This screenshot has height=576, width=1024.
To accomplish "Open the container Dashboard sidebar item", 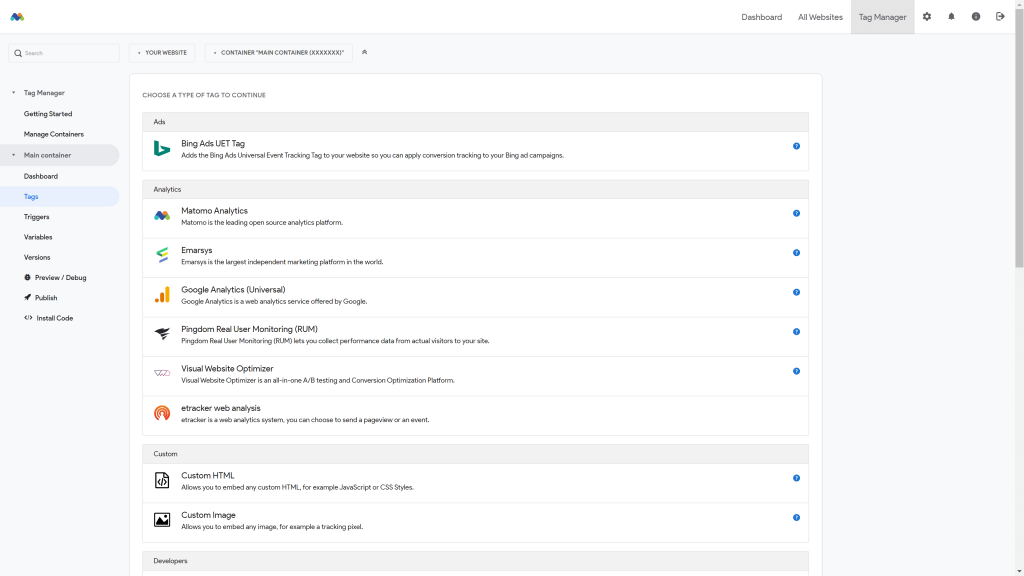I will pyautogui.click(x=40, y=176).
